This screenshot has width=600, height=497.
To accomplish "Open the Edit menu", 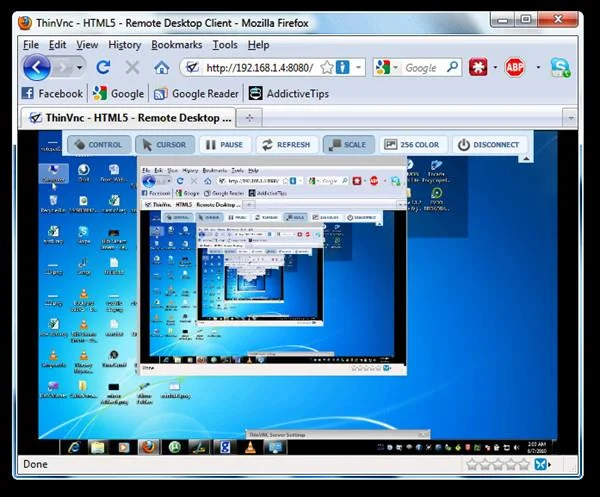I will coord(57,45).
